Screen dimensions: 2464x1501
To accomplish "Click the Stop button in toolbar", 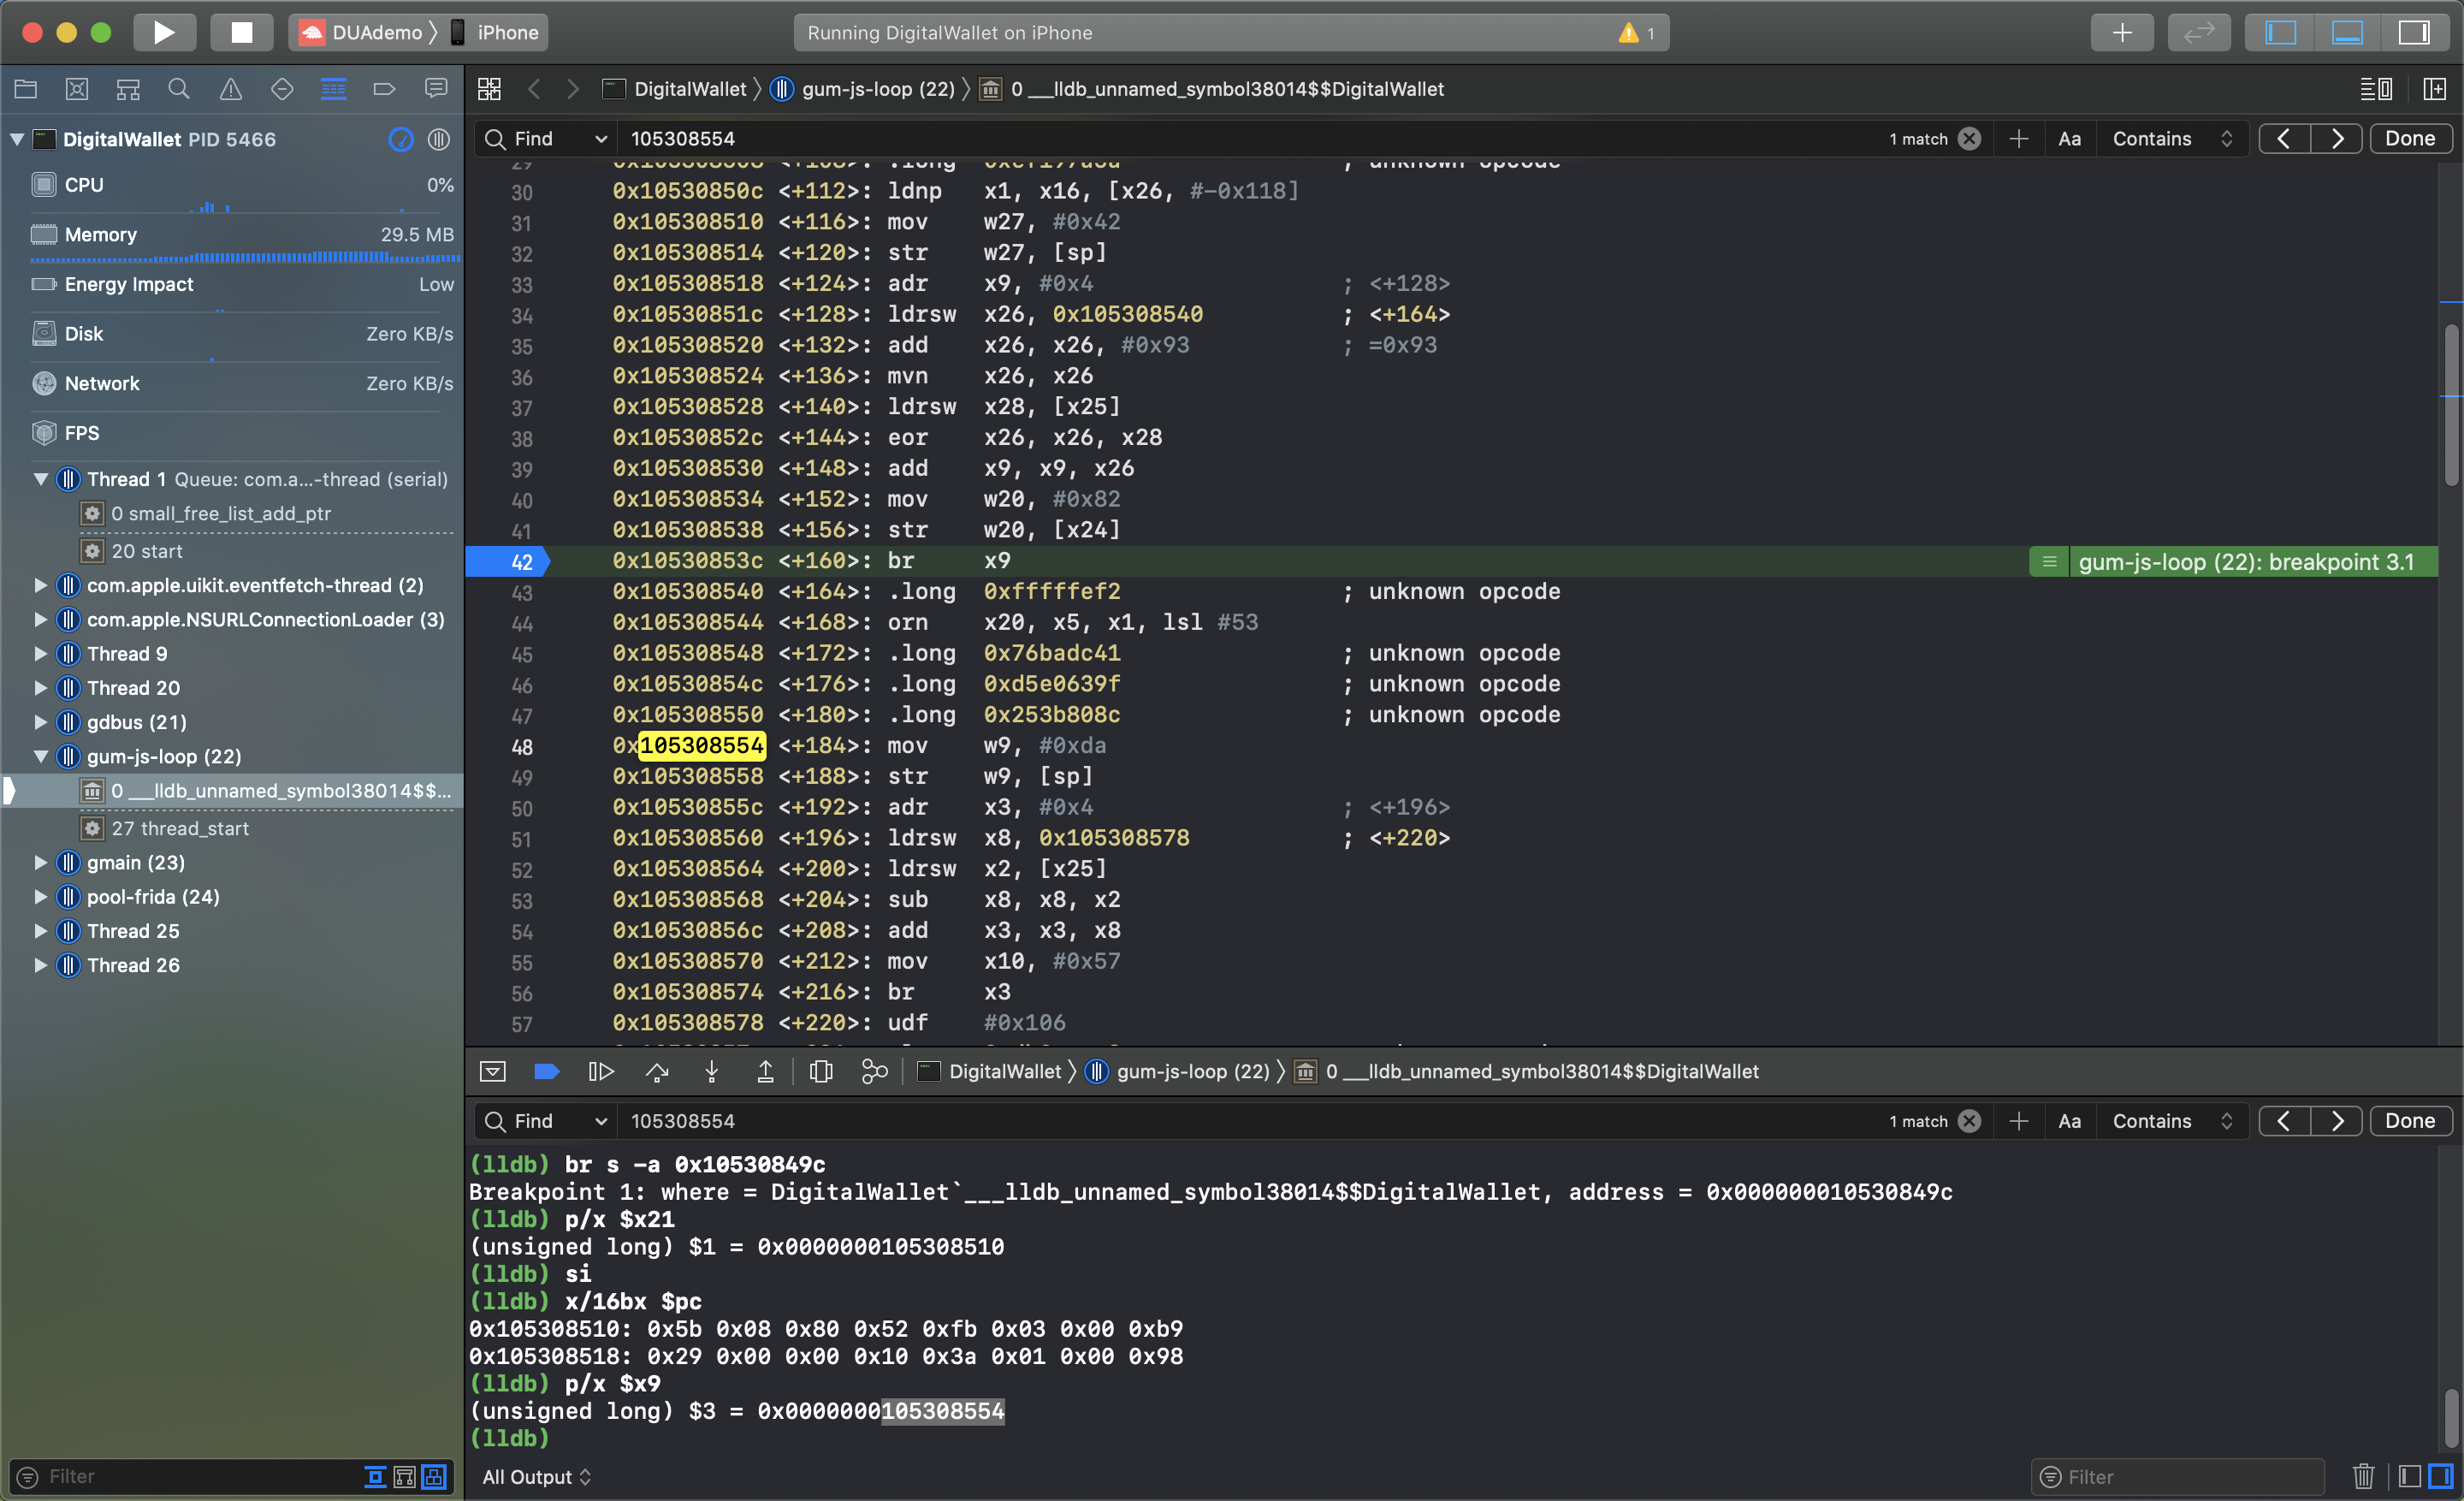I will pos(241,32).
